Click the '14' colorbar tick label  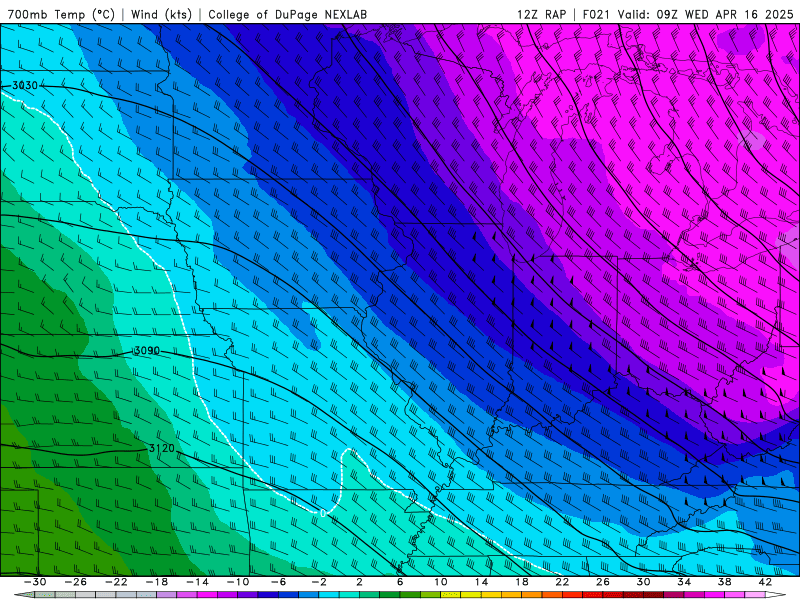pos(482,582)
